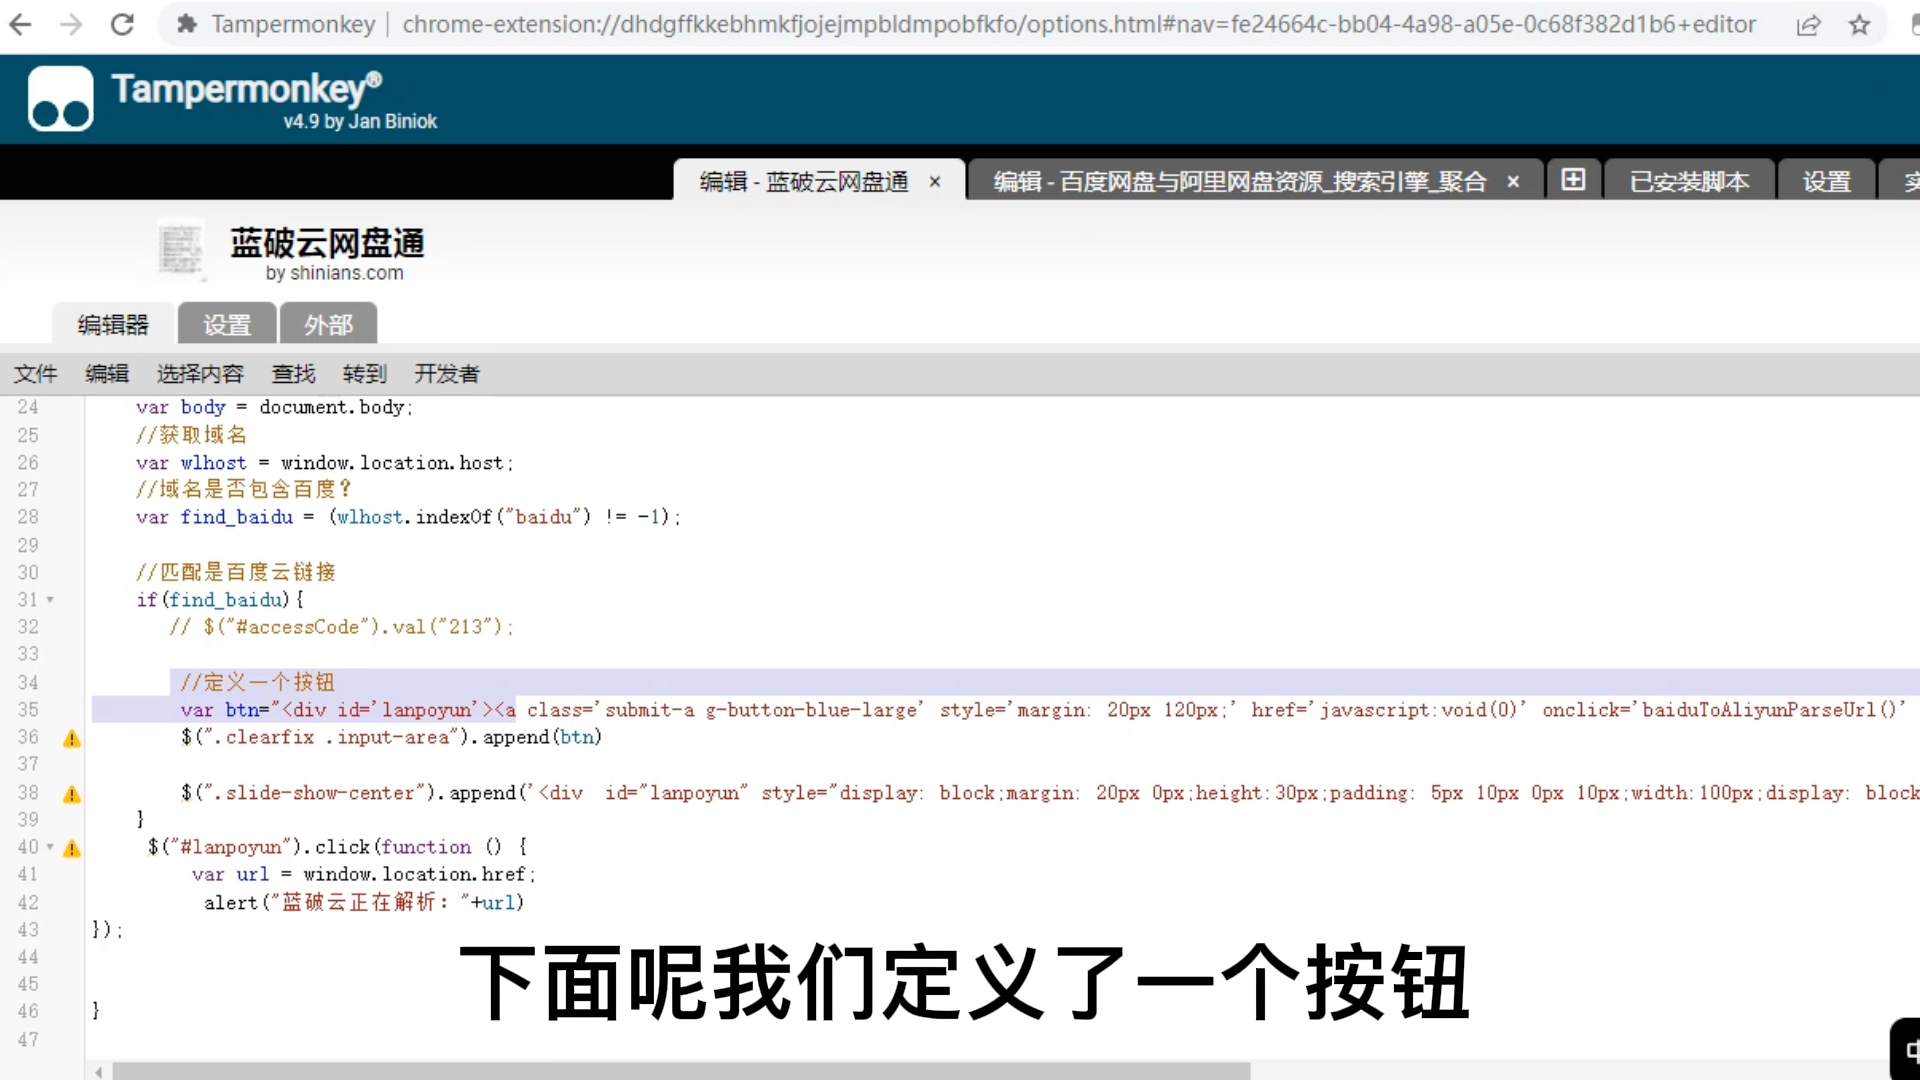Image resolution: width=1920 pixels, height=1080 pixels.
Task: Go back with the browser back arrow
Action: pos(20,24)
